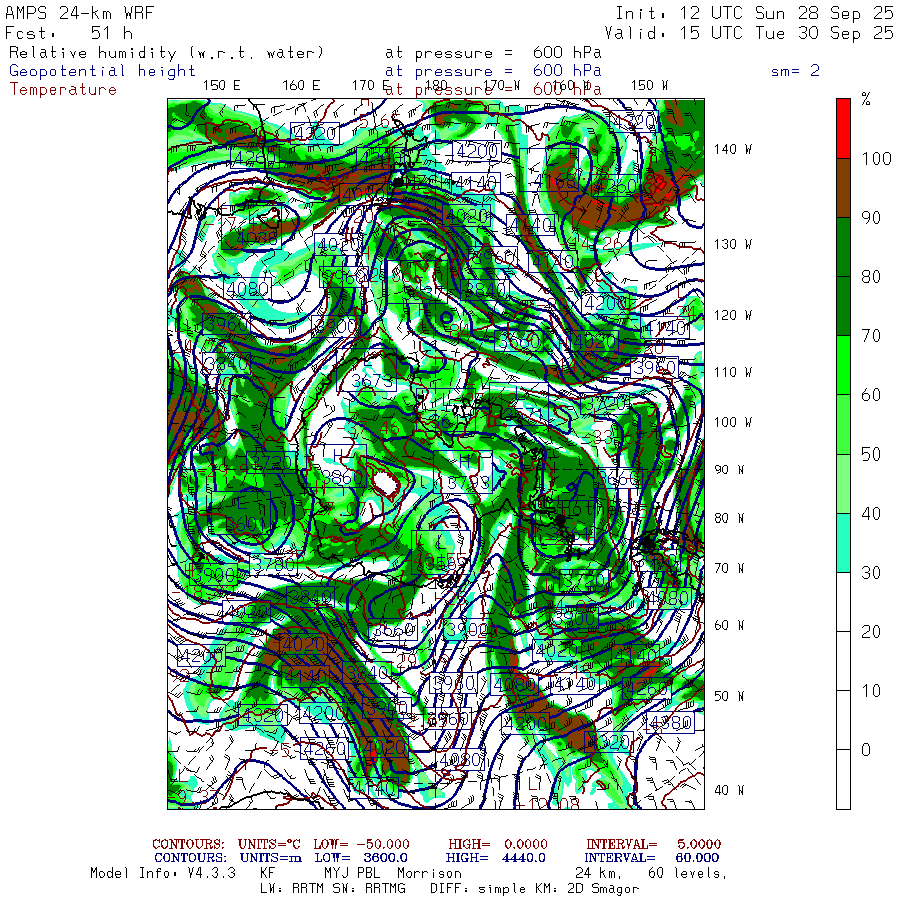
Task: Click the 'LW: RRTM SW: RRTMG' radiation text
Action: coord(333,889)
